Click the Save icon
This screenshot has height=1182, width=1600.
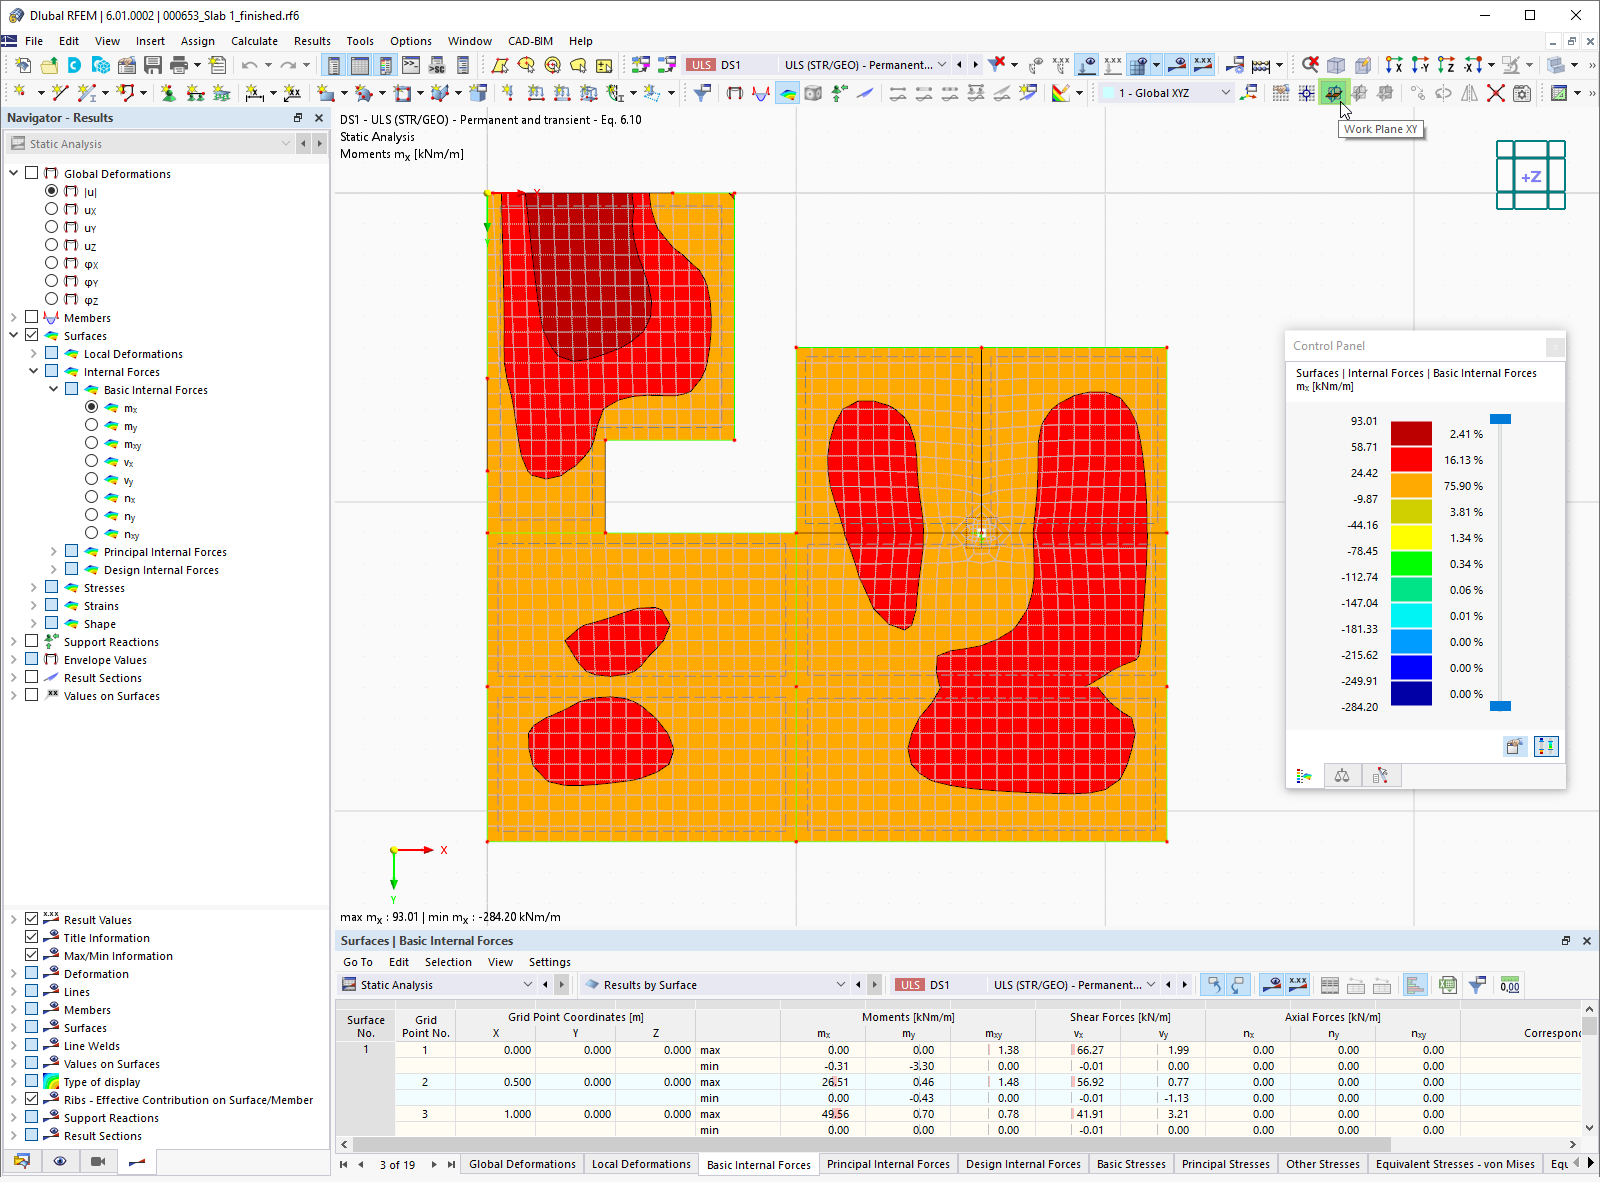[x=152, y=64]
